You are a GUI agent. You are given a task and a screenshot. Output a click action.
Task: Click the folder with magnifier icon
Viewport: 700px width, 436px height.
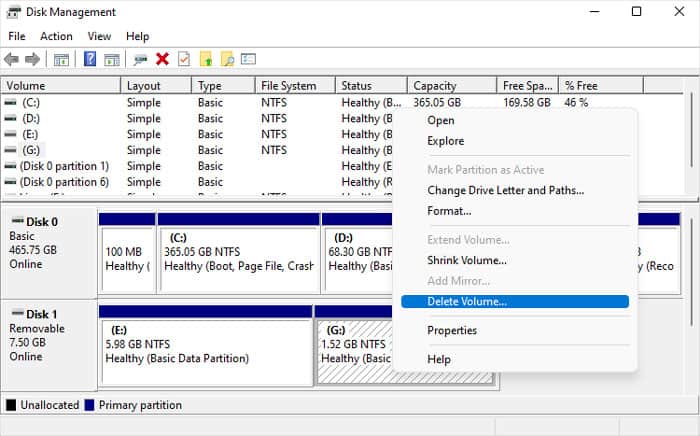click(x=227, y=59)
